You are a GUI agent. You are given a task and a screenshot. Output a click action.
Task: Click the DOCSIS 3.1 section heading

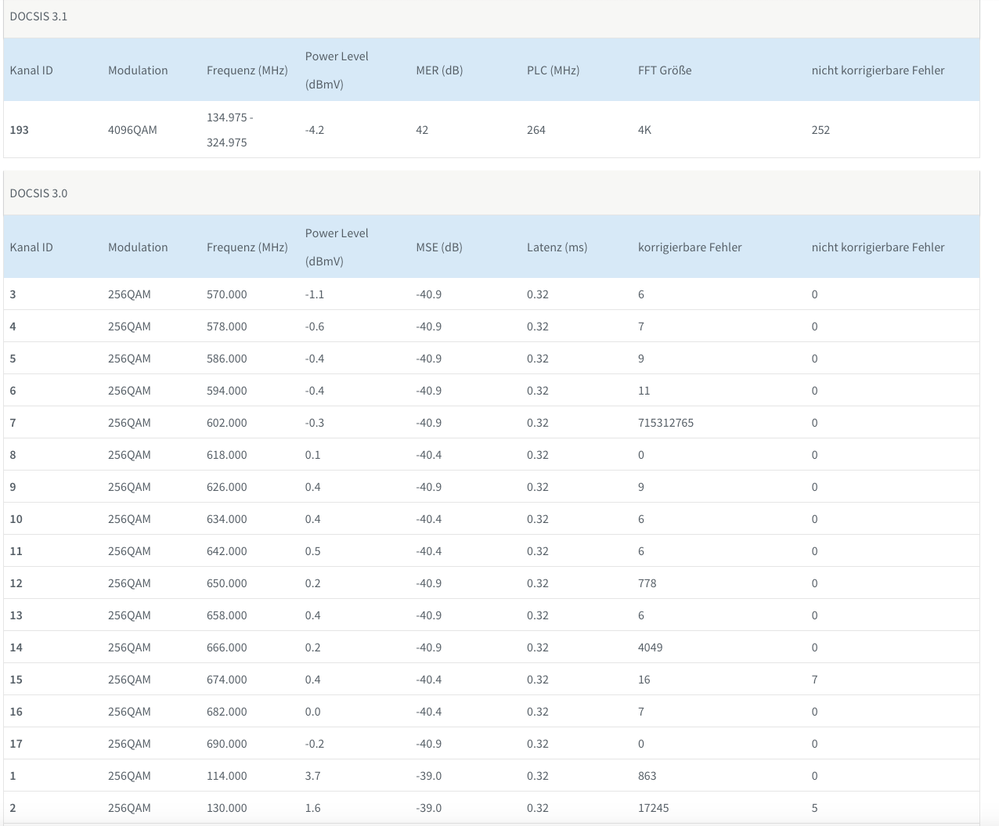pyautogui.click(x=39, y=17)
